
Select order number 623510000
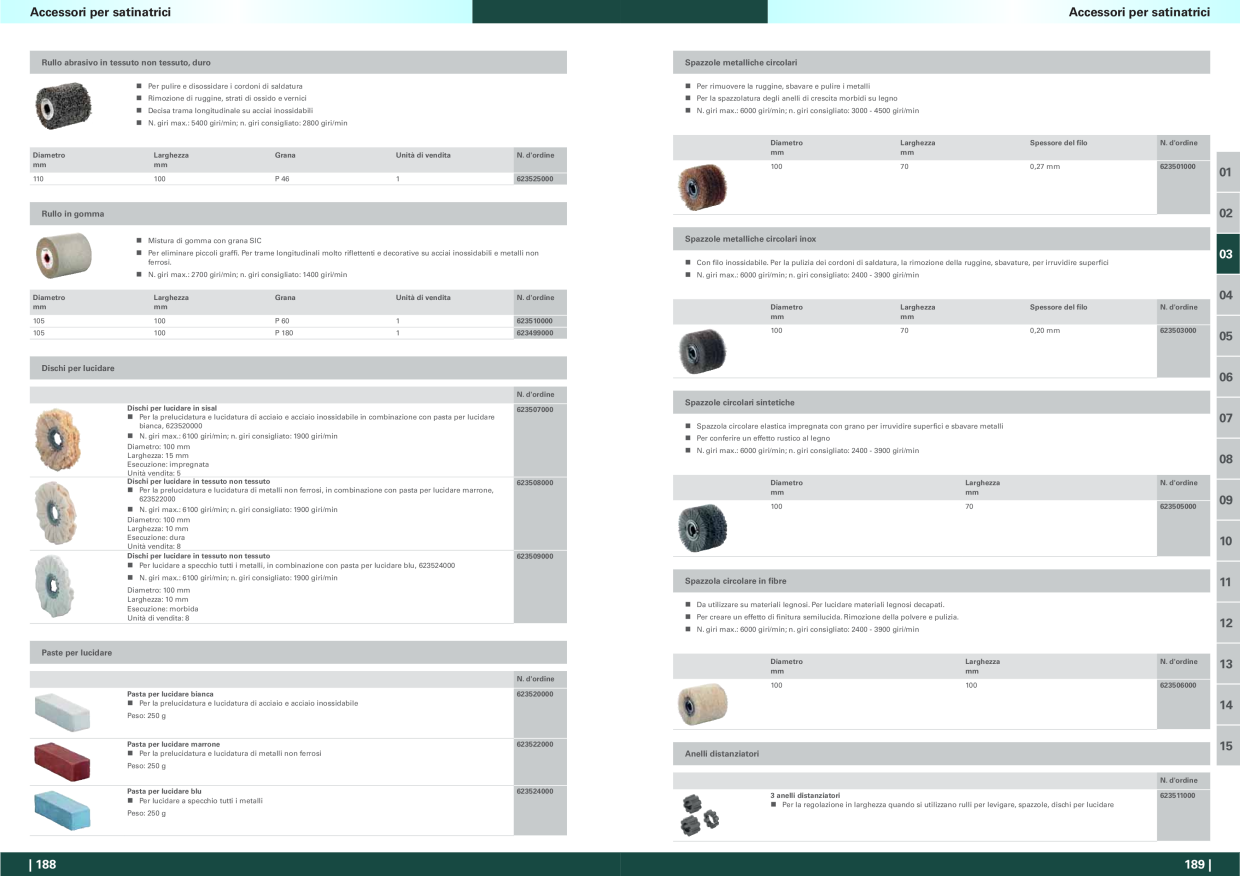(534, 321)
